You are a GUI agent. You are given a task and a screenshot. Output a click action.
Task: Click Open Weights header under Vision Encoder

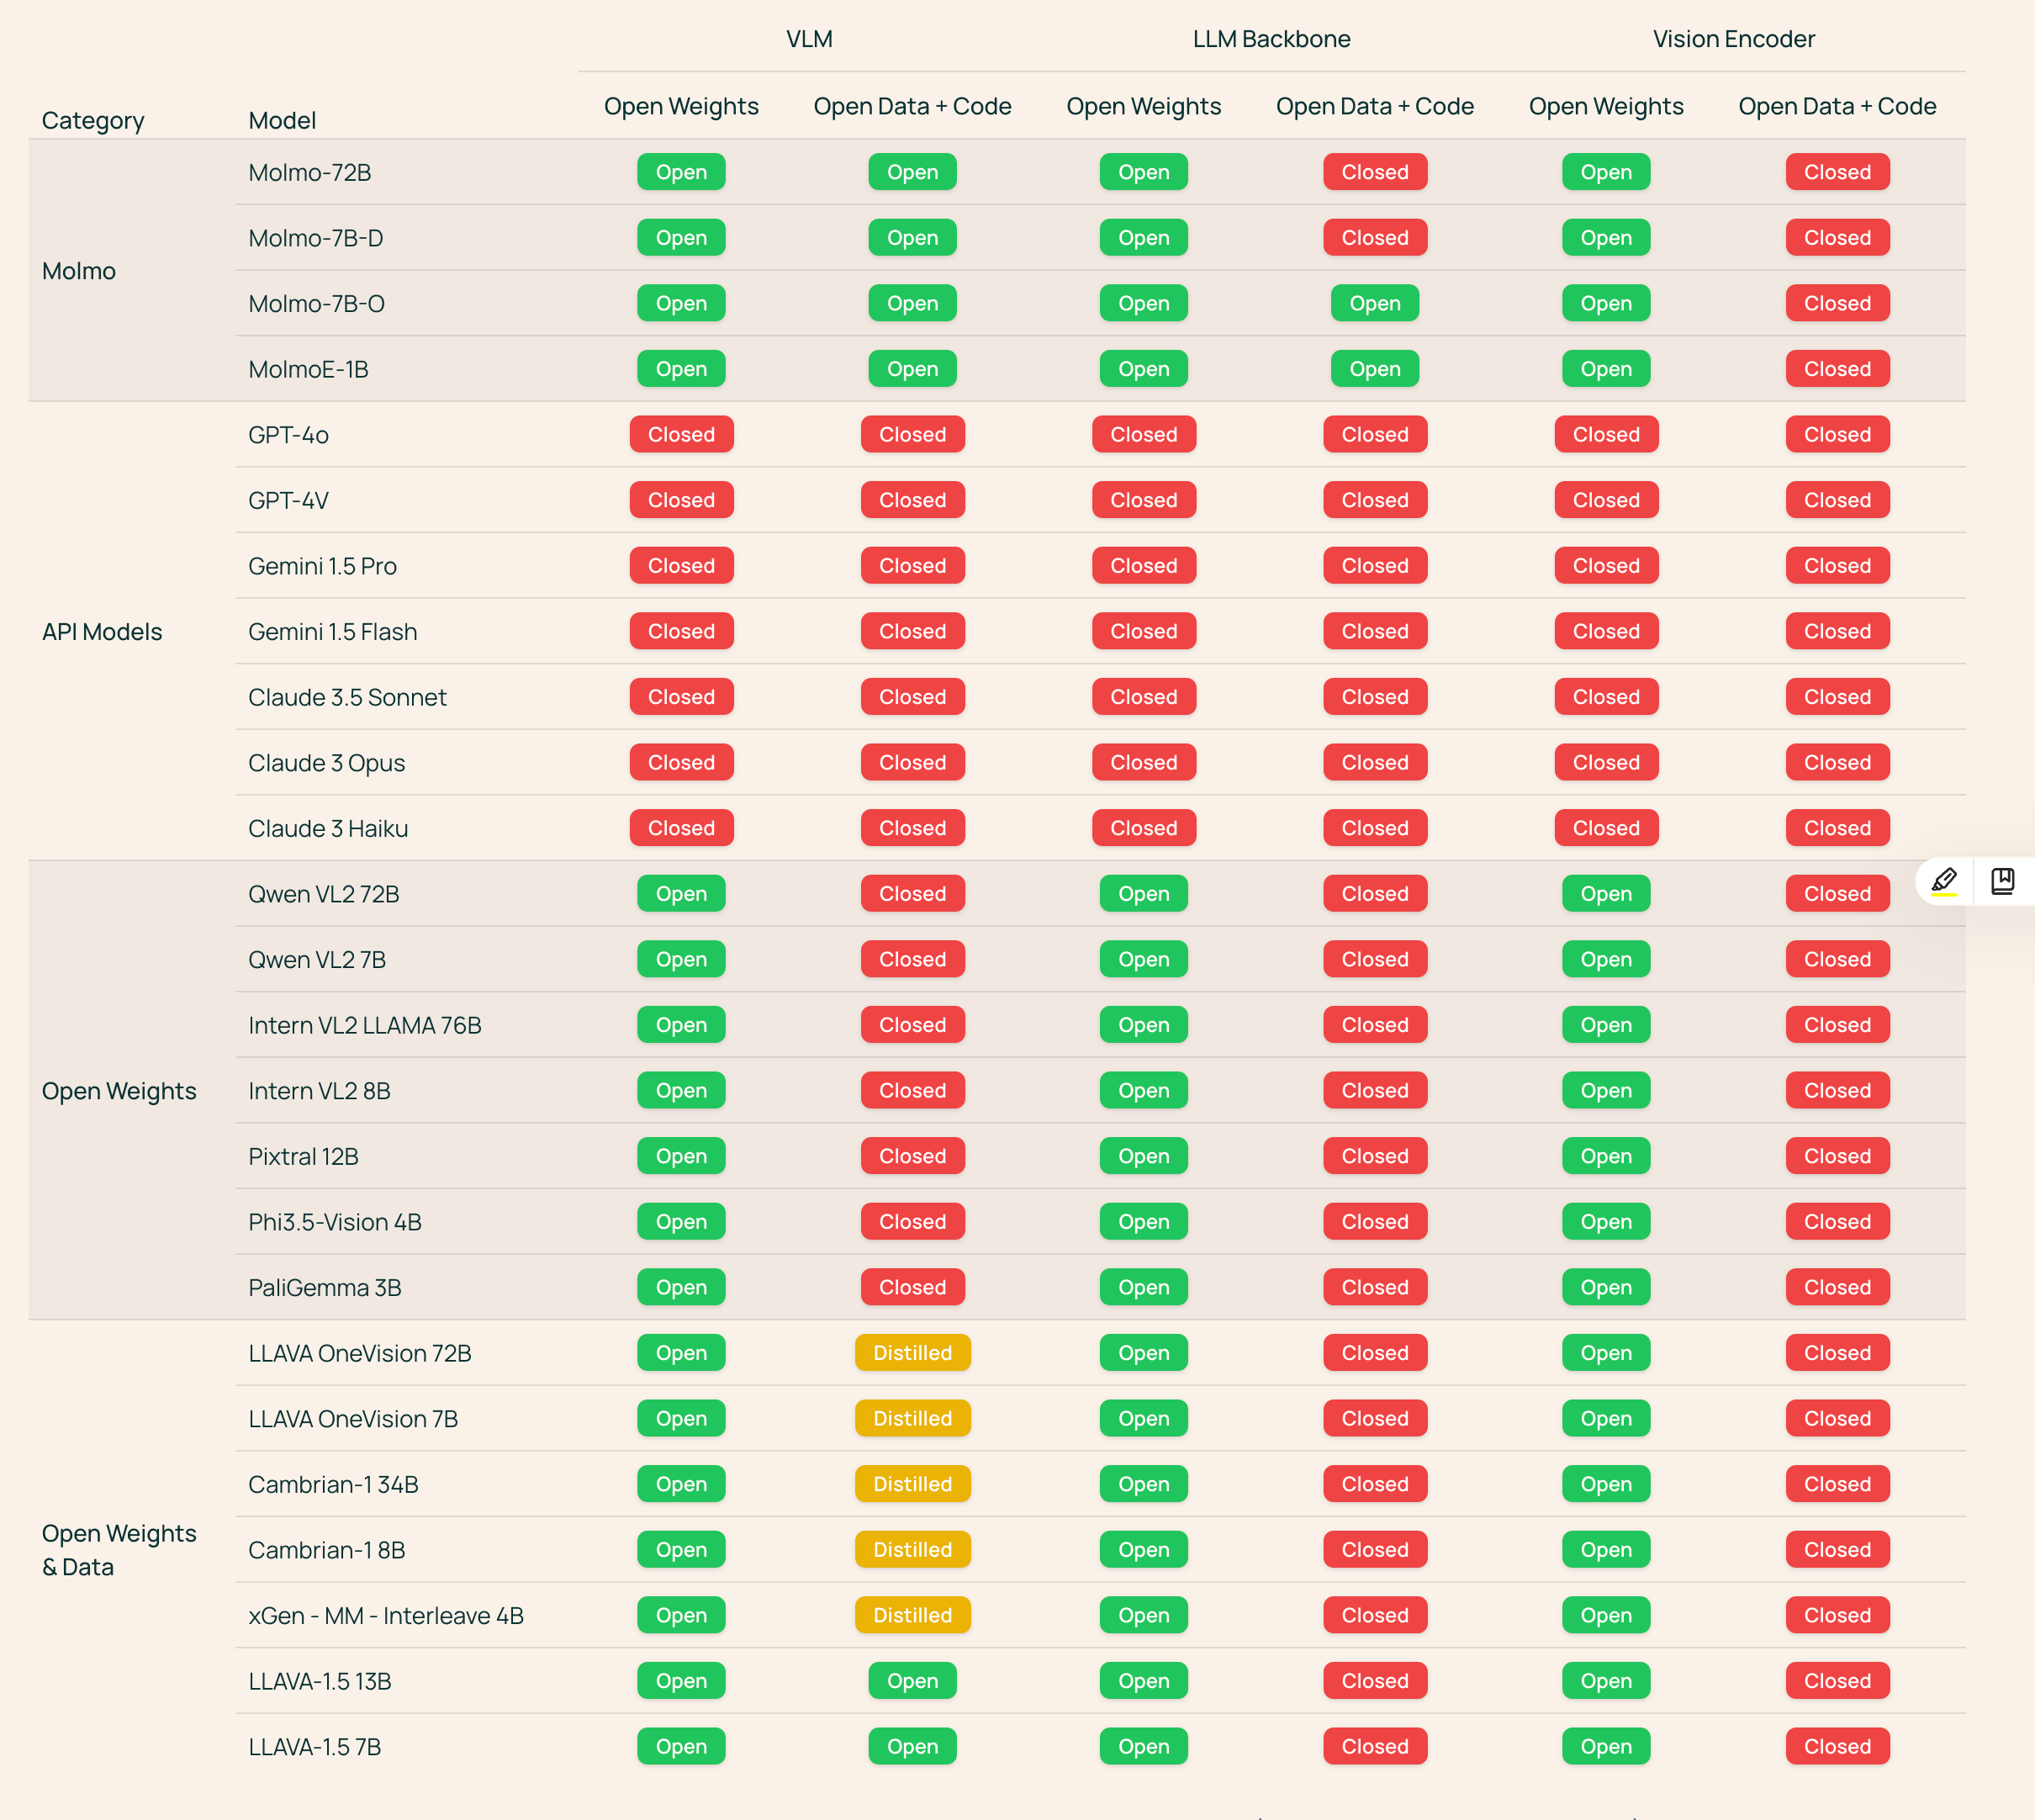click(x=1606, y=106)
